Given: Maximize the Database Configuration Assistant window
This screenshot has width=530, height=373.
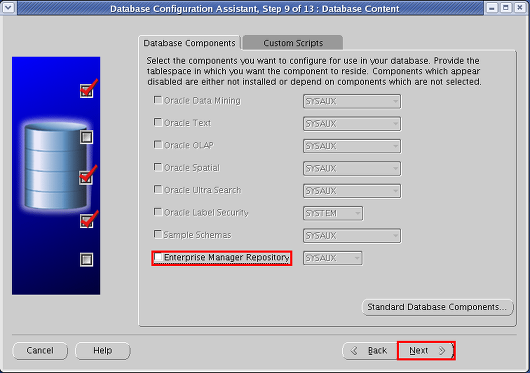Looking at the screenshot, I should click(506, 8).
